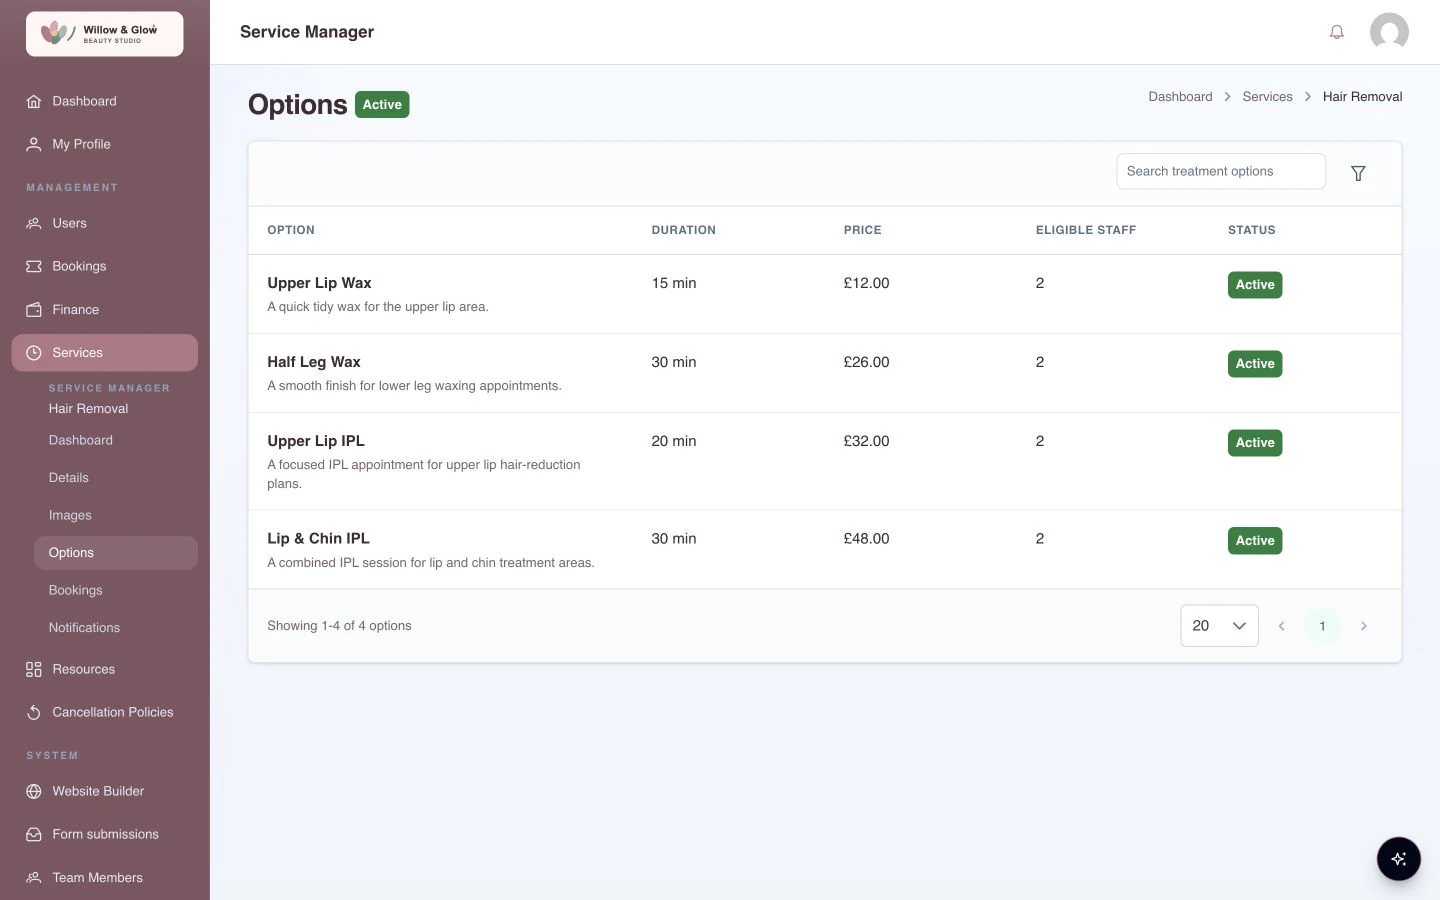The width and height of the screenshot is (1440, 900).
Task: Click Dashboard breadcrumb link
Action: [x=1180, y=97]
